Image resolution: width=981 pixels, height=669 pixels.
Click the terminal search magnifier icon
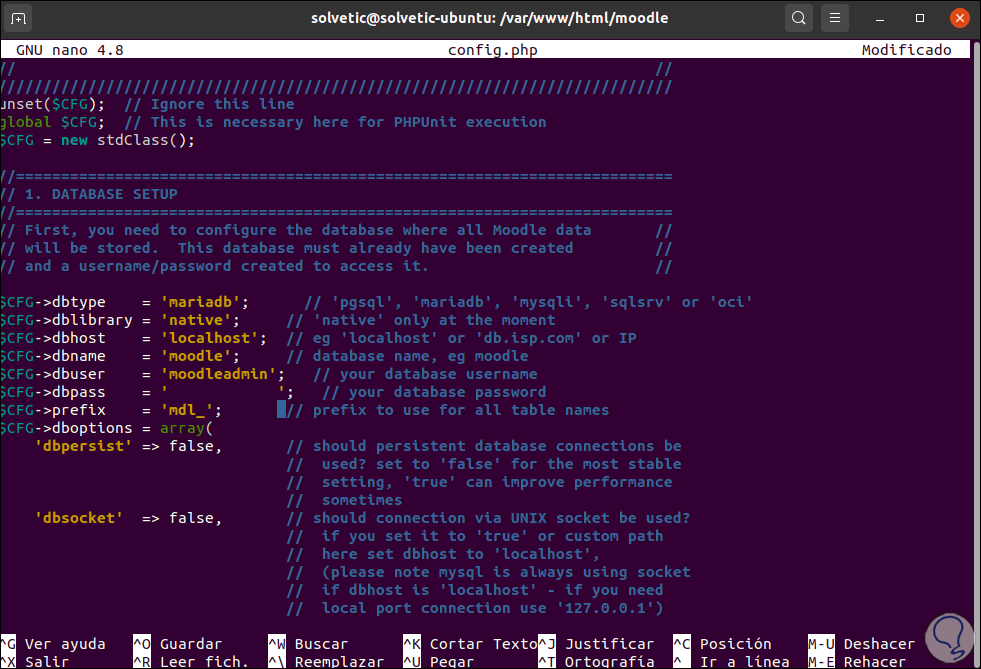coord(799,18)
